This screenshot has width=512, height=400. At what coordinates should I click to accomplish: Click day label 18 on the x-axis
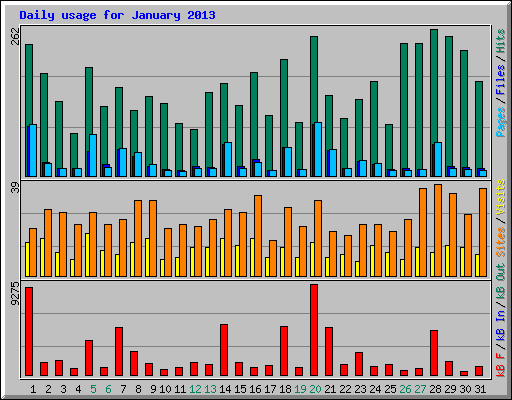(x=285, y=389)
